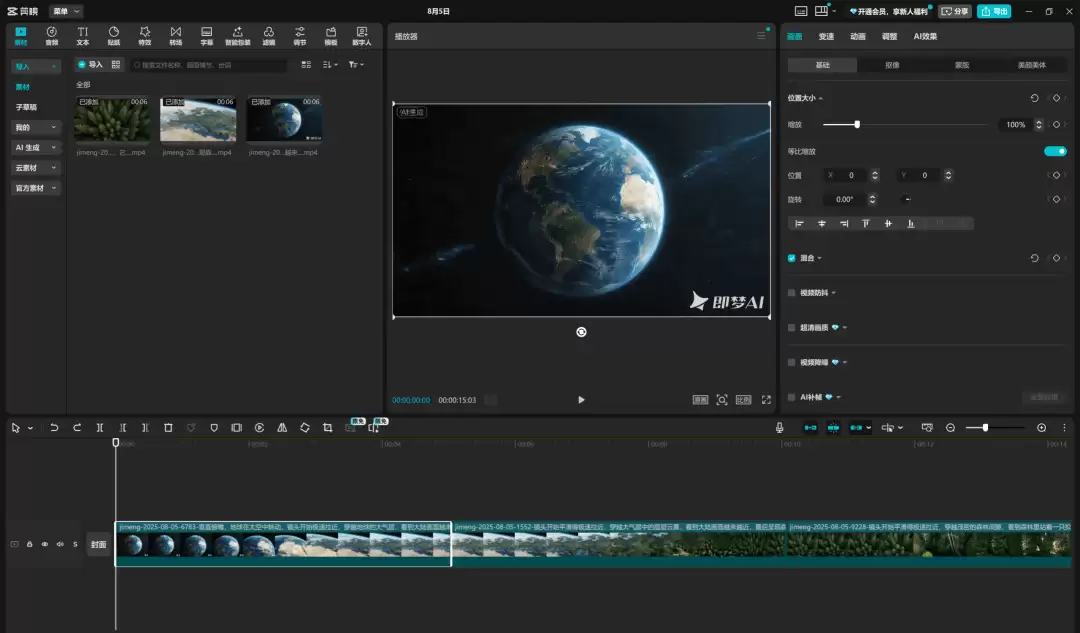Open the 特效 (Effects) panel
The width and height of the screenshot is (1080, 633).
pyautogui.click(x=145, y=36)
